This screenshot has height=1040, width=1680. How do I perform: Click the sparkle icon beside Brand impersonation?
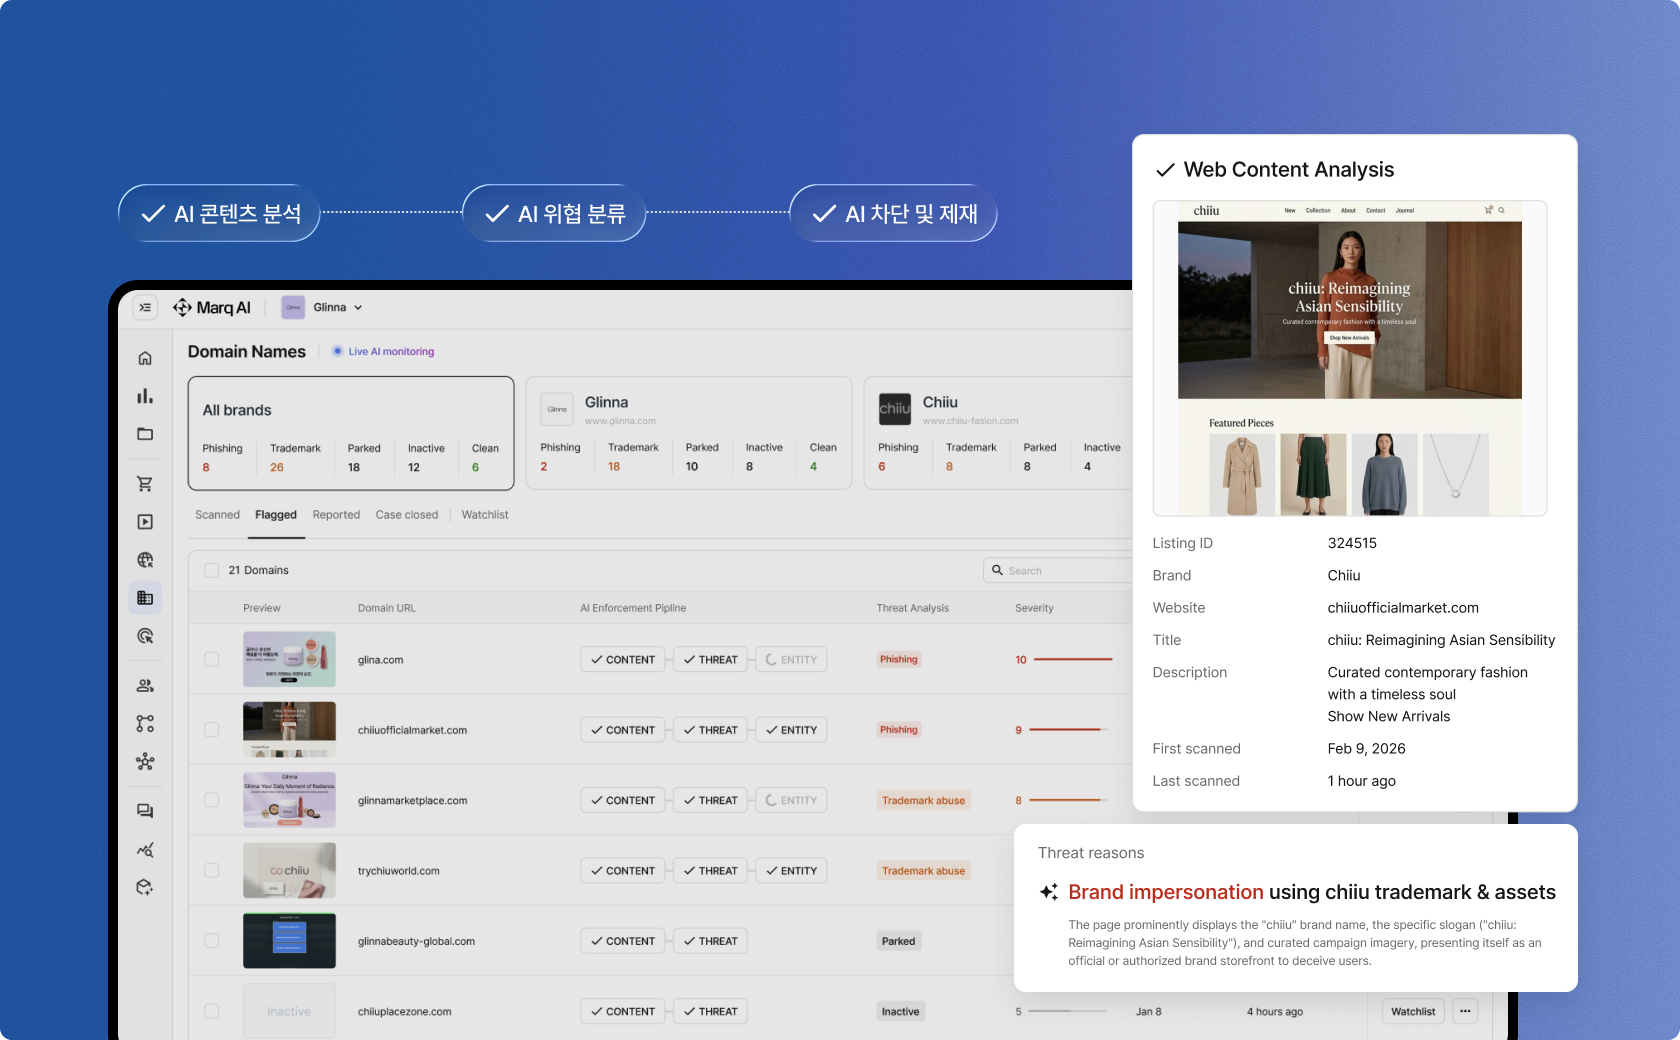click(1049, 892)
